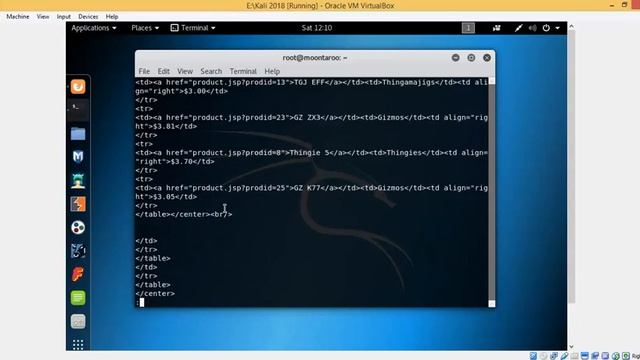Minimize the root@moontaroo terminal window
Screen dimensions: 640x360
[456, 58]
